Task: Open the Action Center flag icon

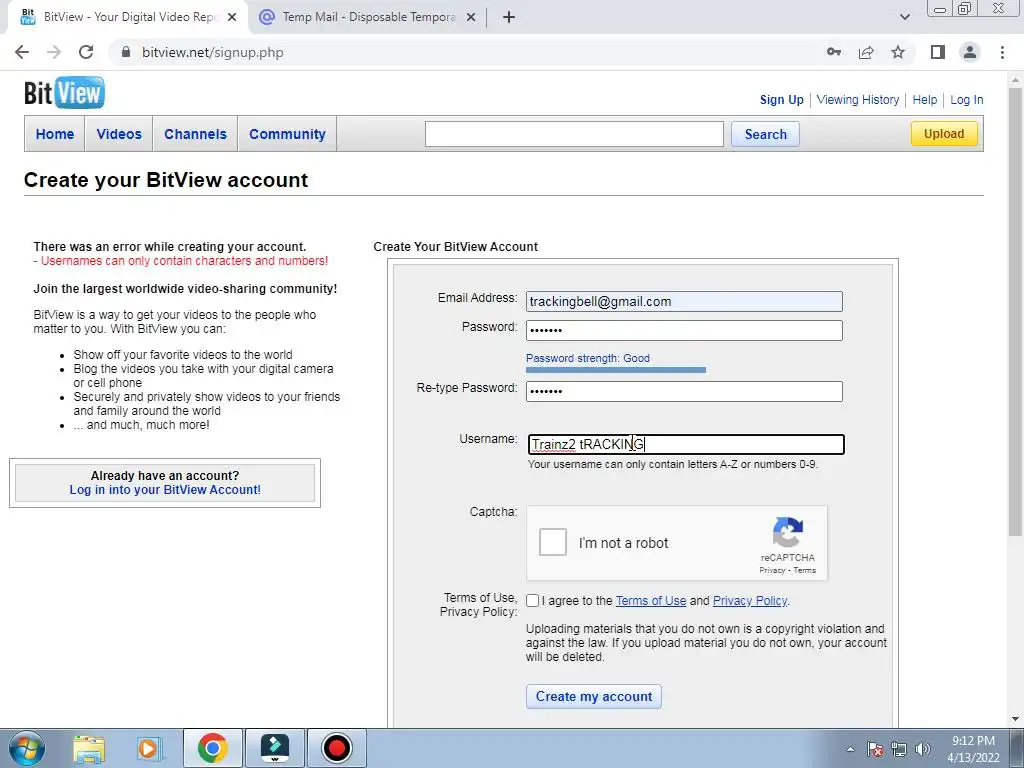Action: click(x=874, y=749)
